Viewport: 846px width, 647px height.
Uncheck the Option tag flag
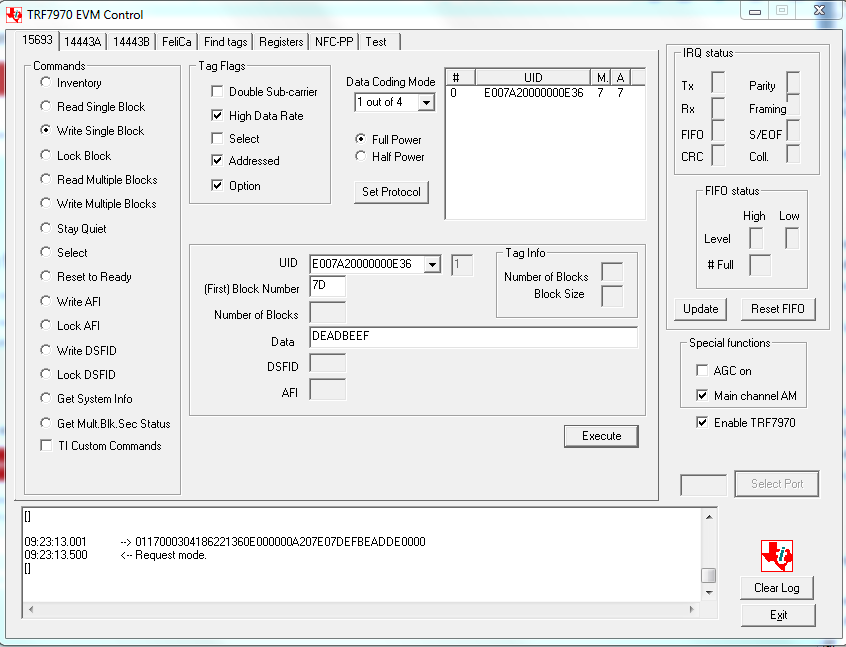coord(217,185)
